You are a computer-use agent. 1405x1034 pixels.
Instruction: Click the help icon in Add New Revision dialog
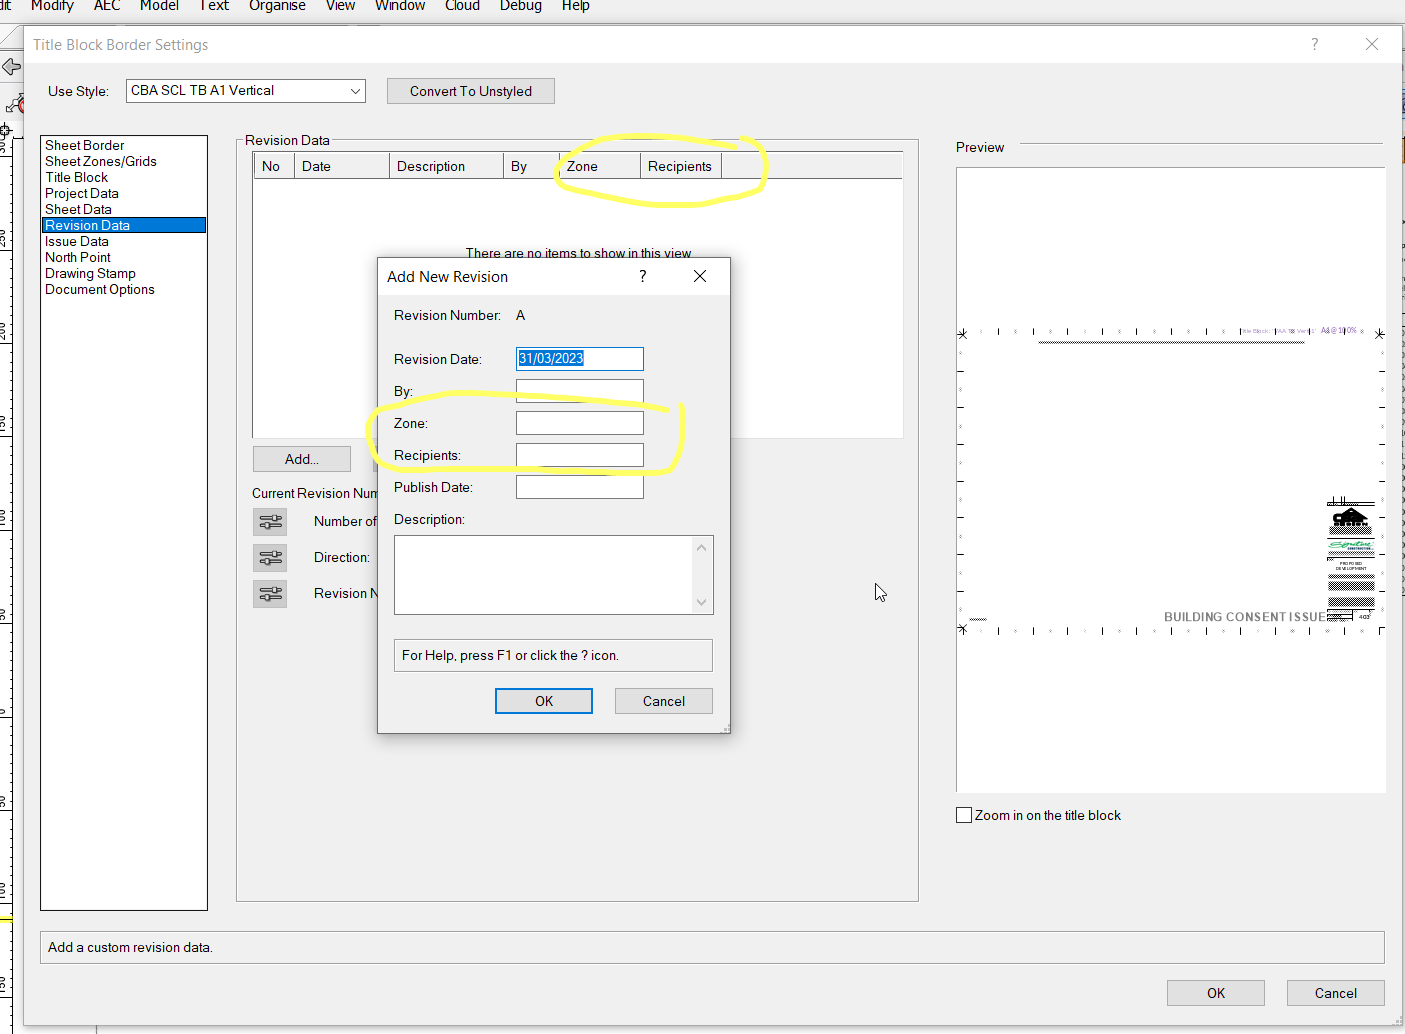[642, 276]
